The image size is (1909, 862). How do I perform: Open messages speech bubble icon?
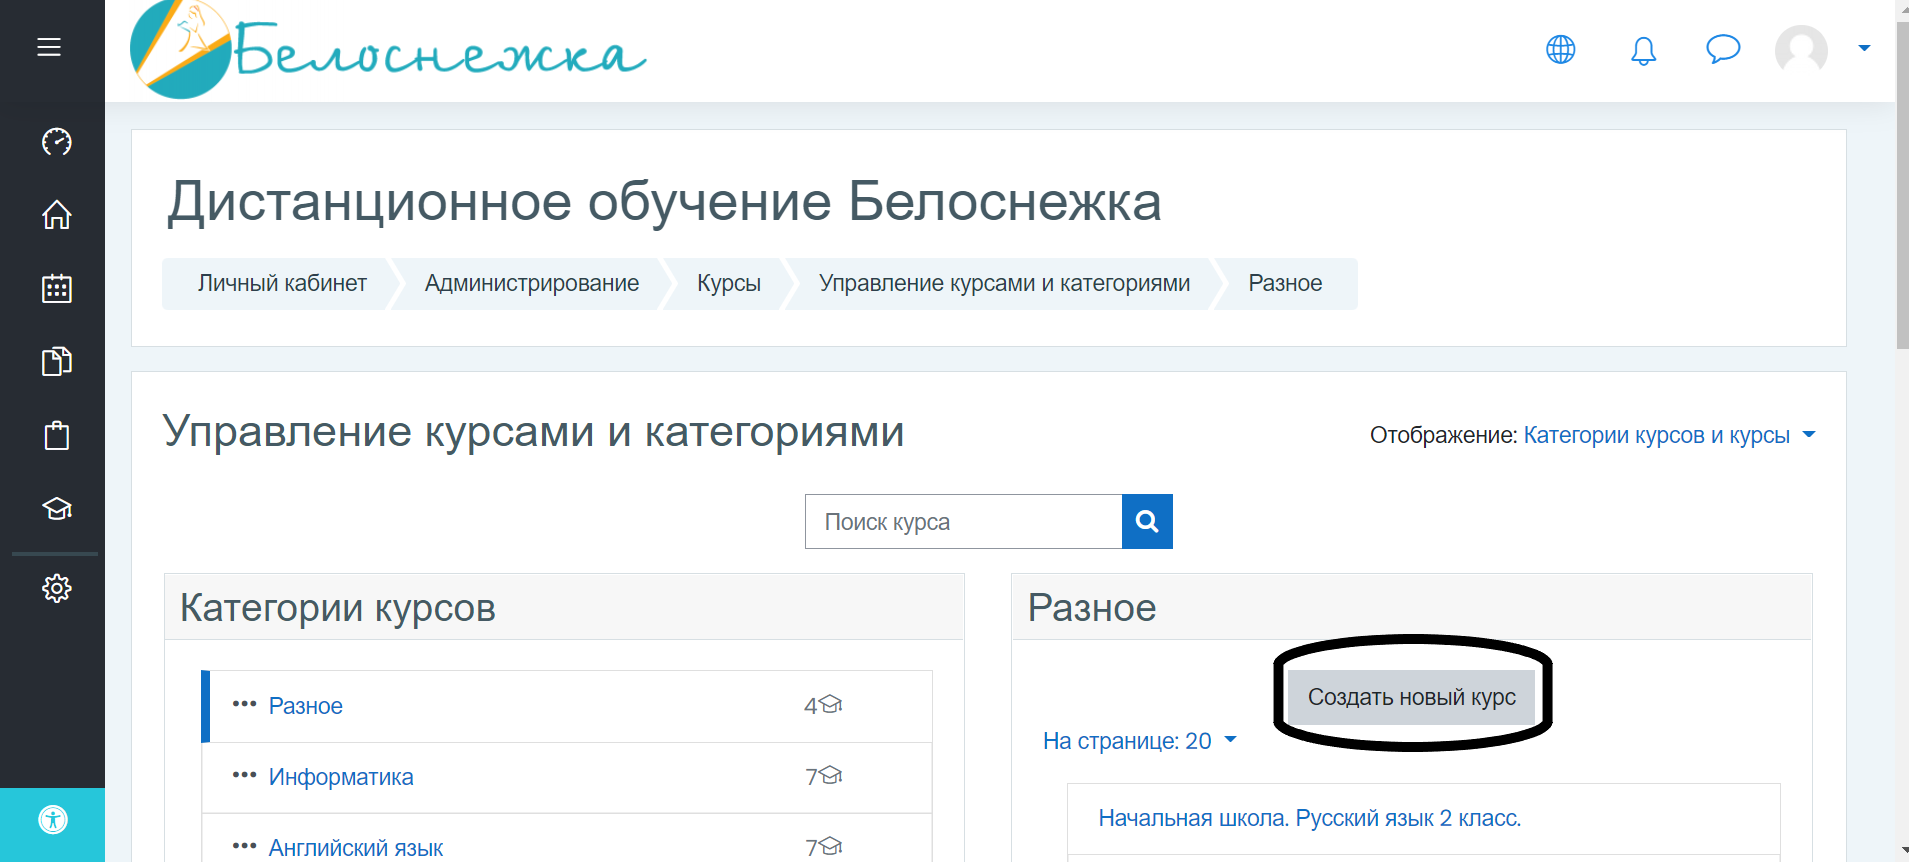[x=1722, y=49]
